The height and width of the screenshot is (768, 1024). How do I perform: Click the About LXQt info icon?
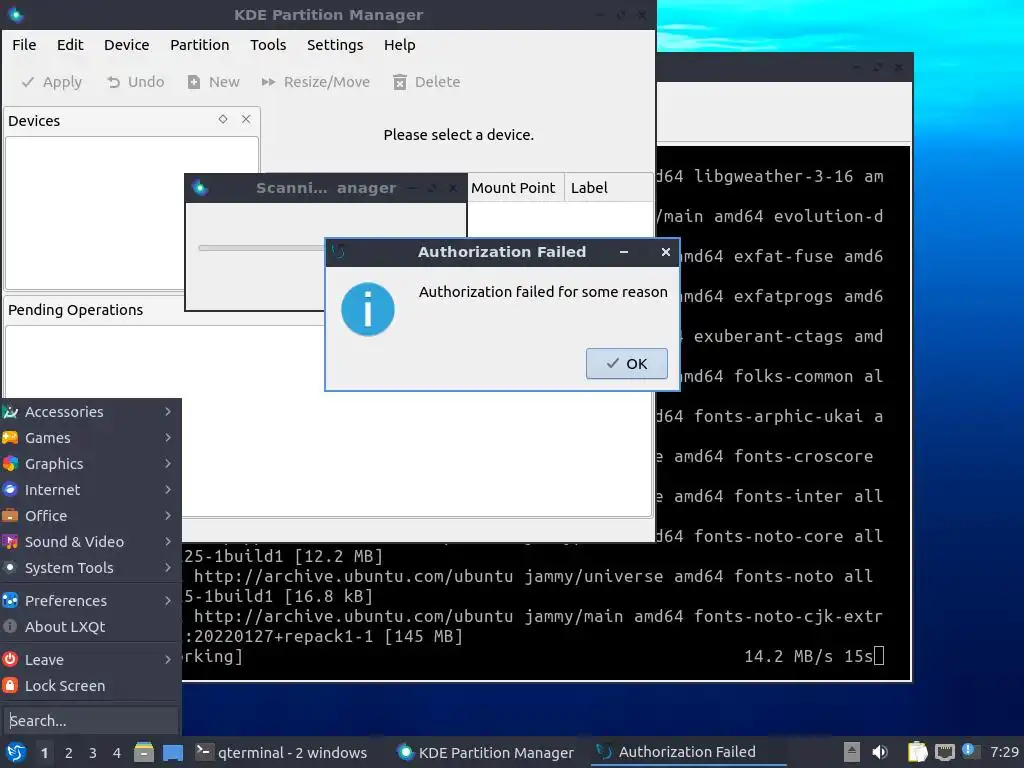[x=10, y=627]
